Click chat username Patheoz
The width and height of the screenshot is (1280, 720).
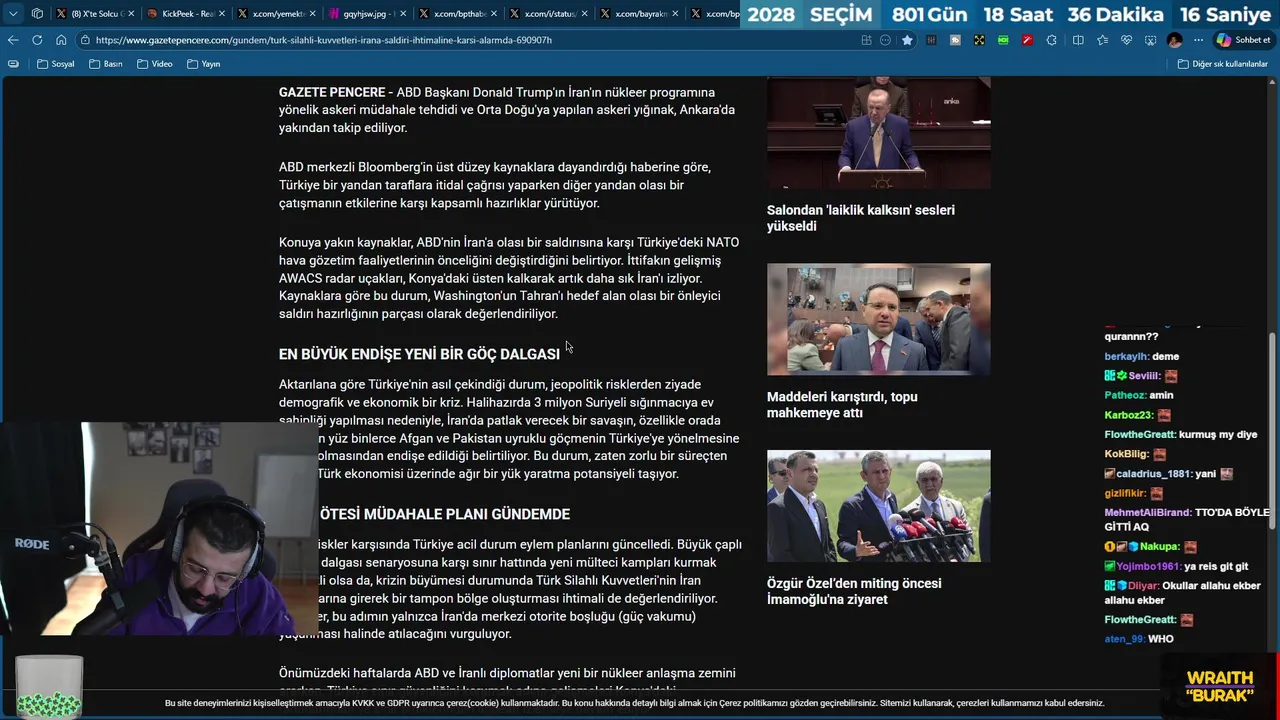pos(1125,395)
